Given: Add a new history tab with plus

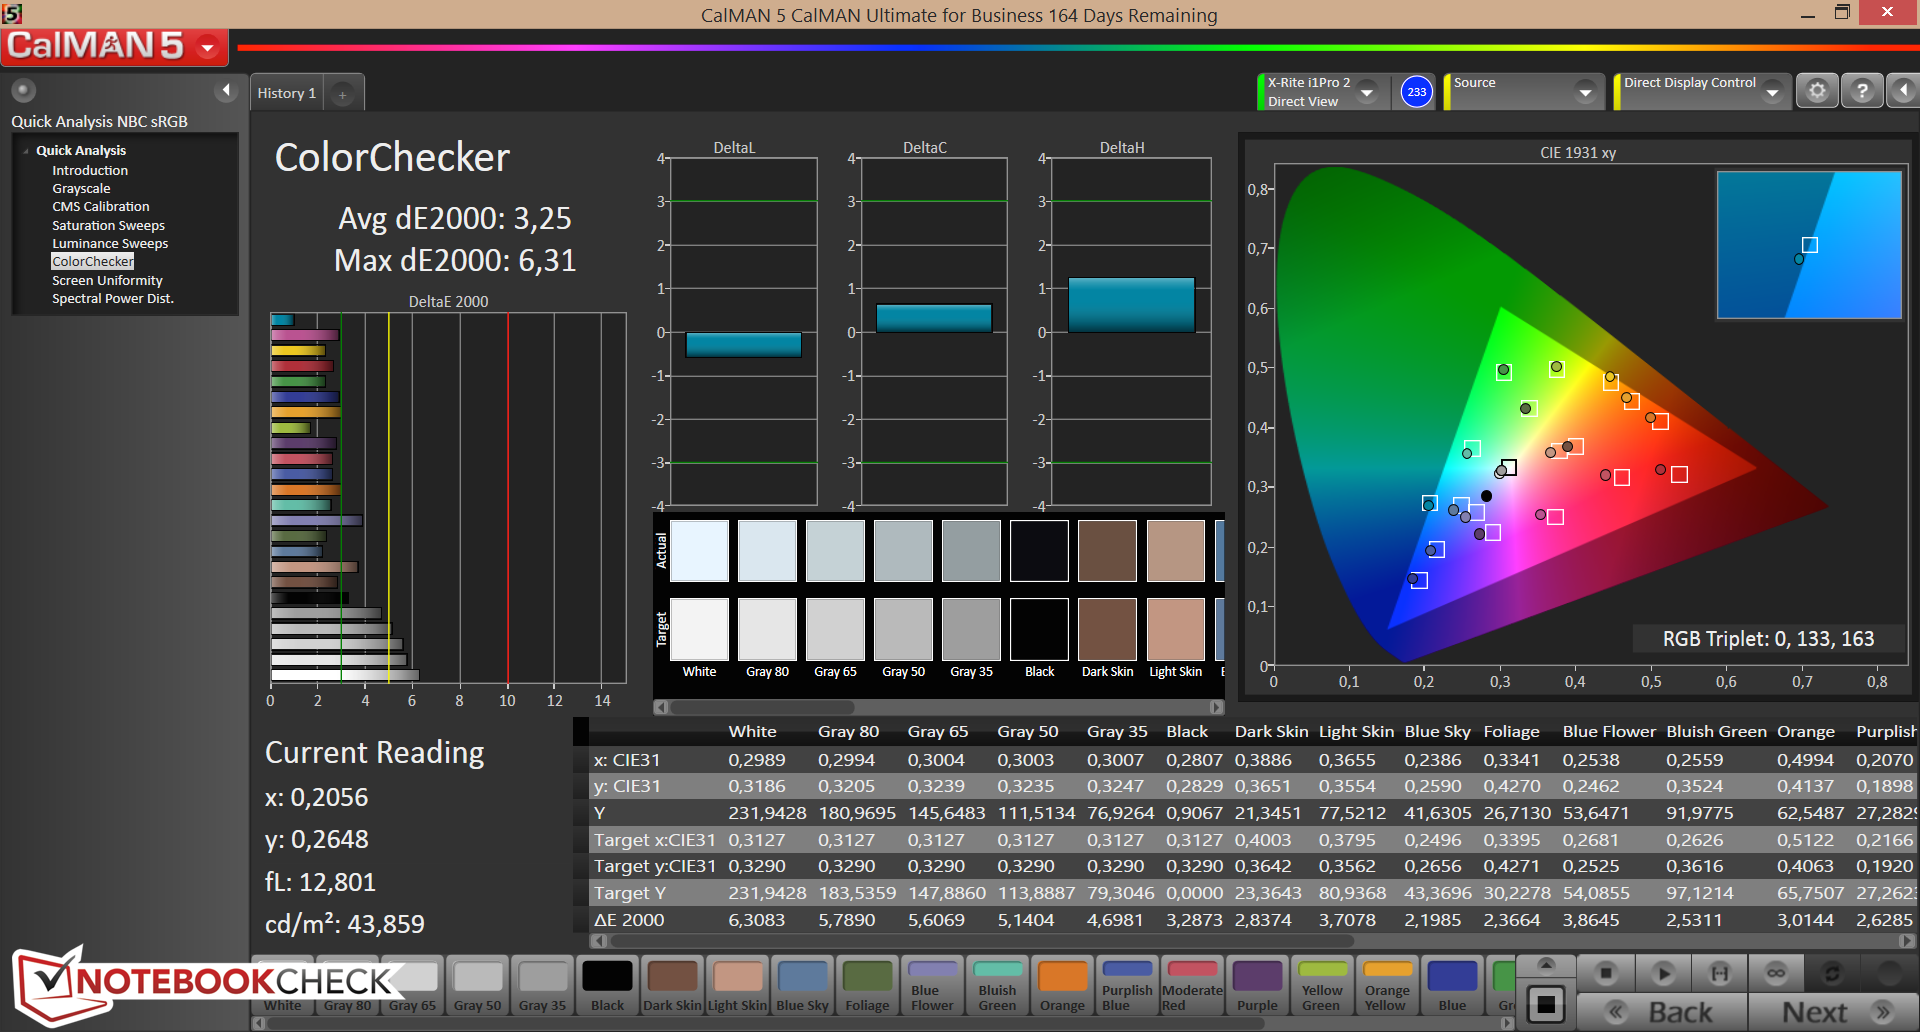Looking at the screenshot, I should [x=342, y=94].
